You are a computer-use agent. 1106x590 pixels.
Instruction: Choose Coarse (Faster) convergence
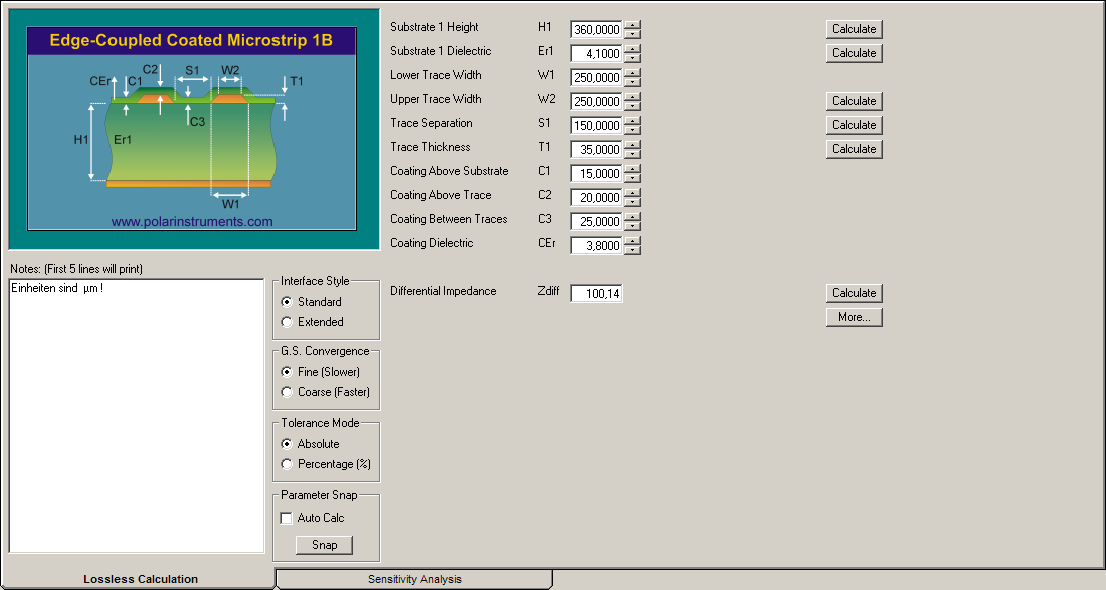click(x=287, y=392)
